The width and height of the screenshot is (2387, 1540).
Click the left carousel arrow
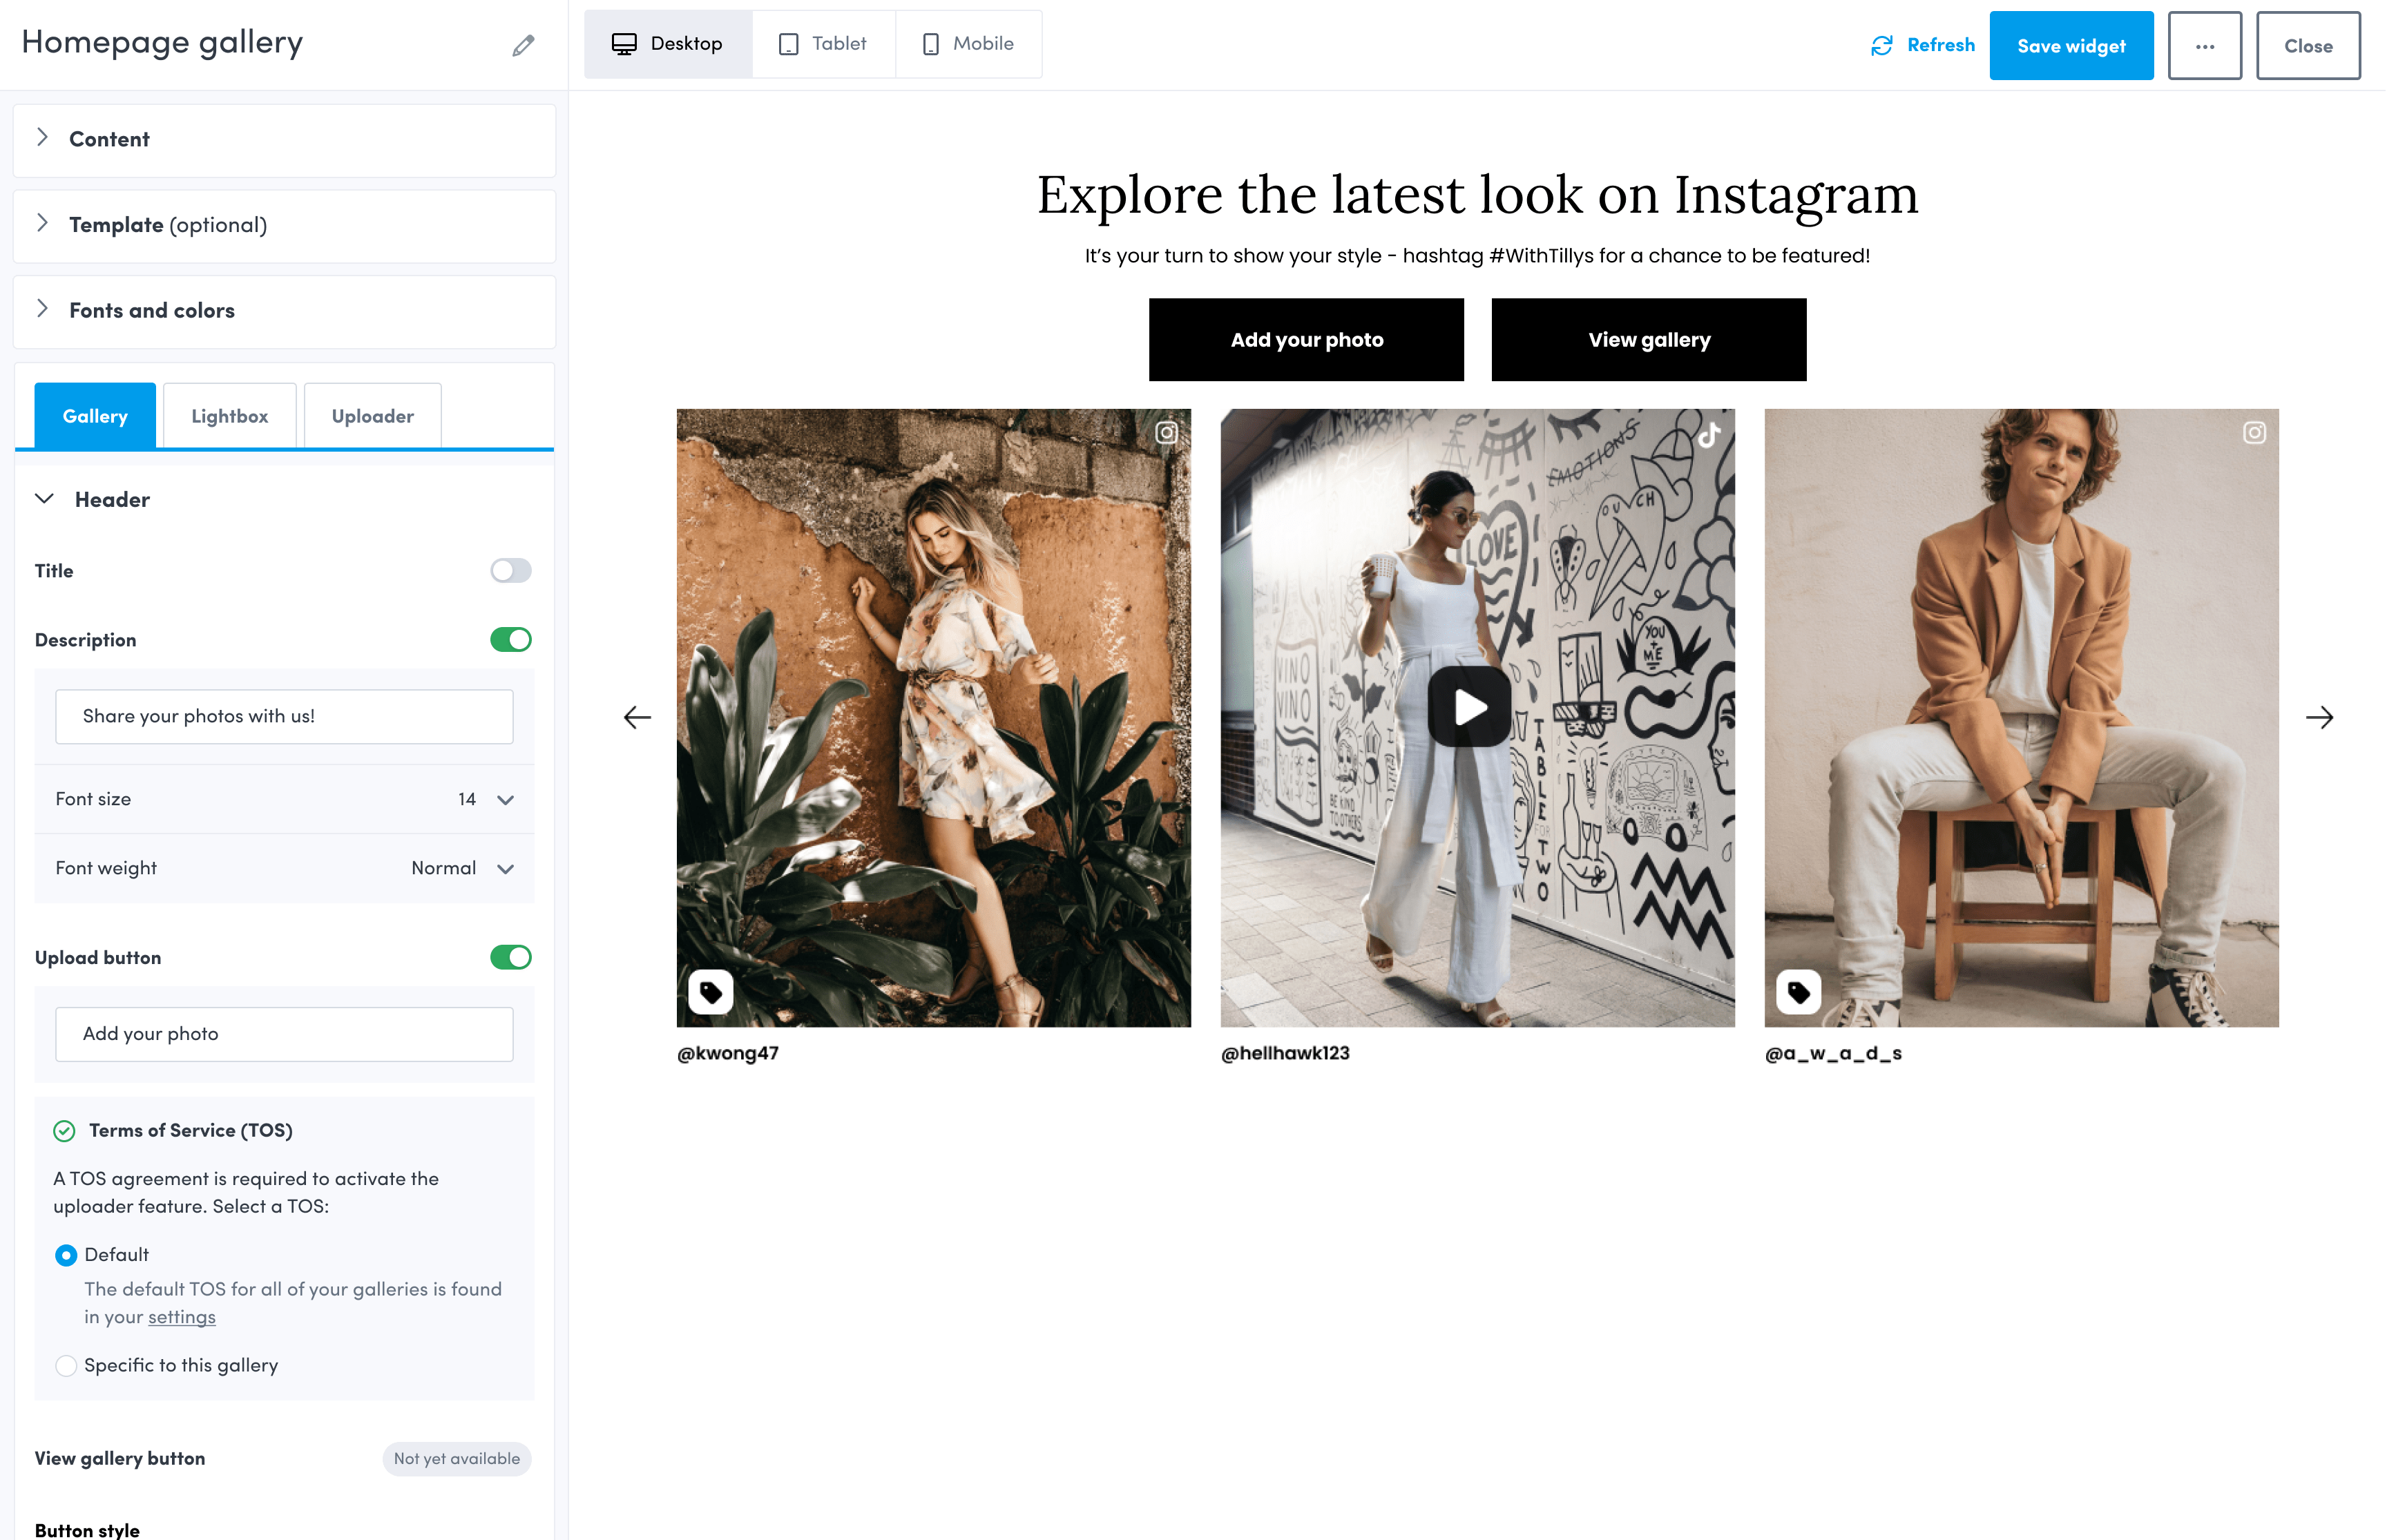637,717
